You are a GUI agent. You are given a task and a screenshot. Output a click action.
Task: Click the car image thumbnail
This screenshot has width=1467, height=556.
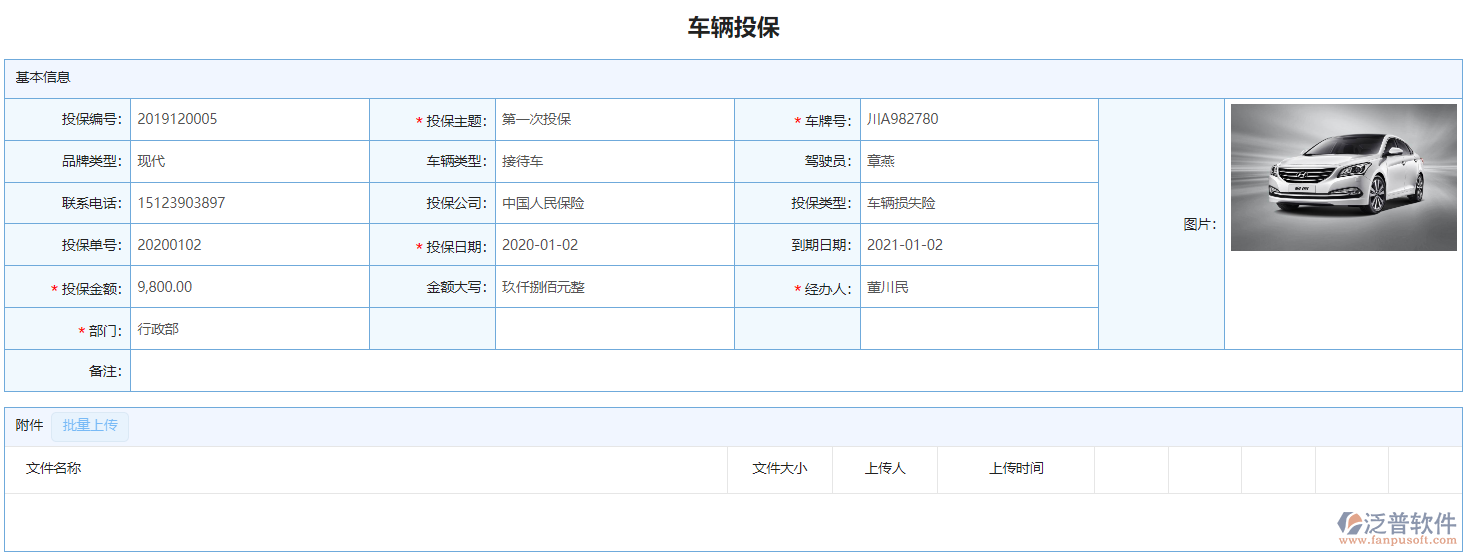[x=1343, y=177]
